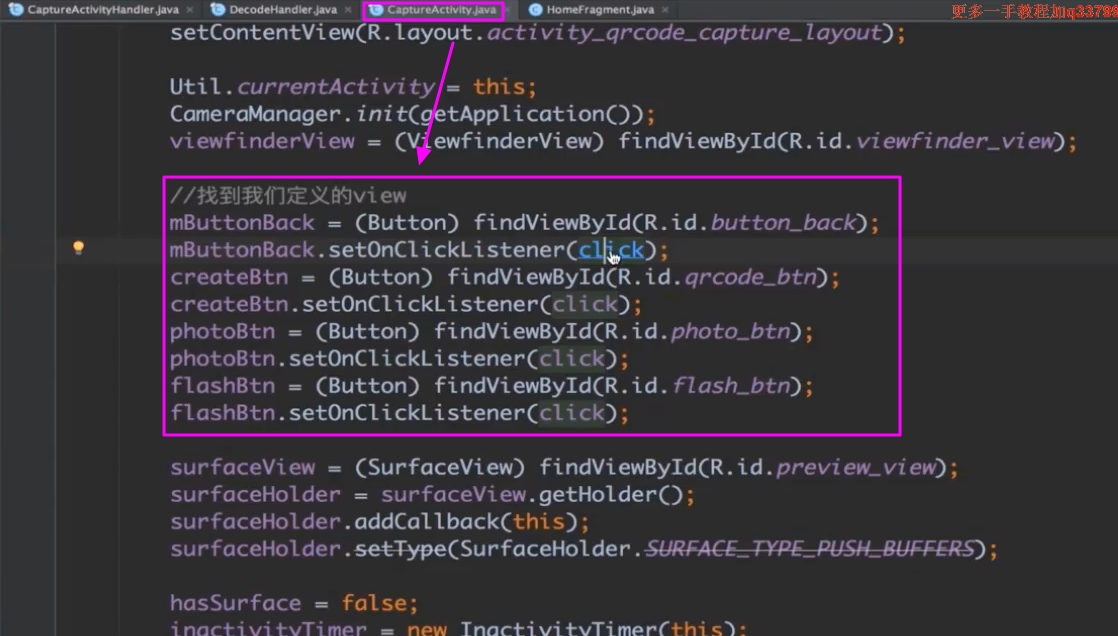Select the CaptureActivity.java tab
The image size is (1118, 636).
(x=441, y=9)
